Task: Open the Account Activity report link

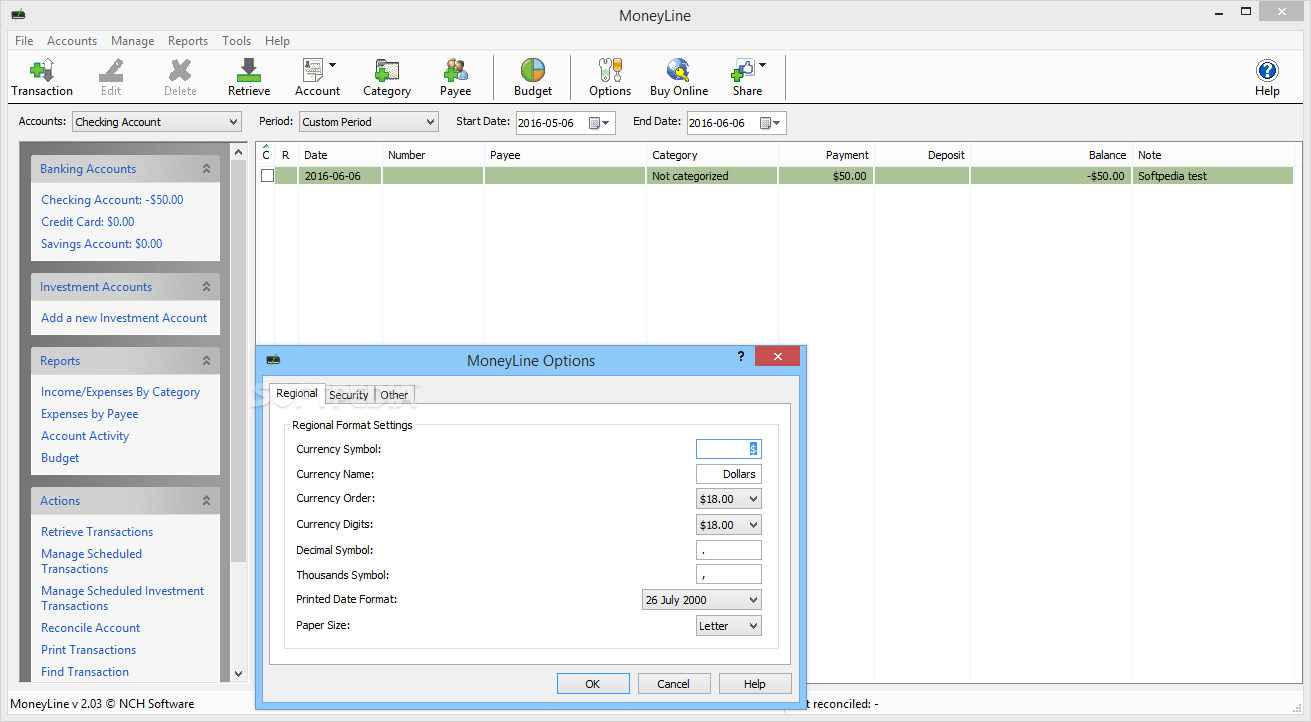Action: click(x=85, y=436)
